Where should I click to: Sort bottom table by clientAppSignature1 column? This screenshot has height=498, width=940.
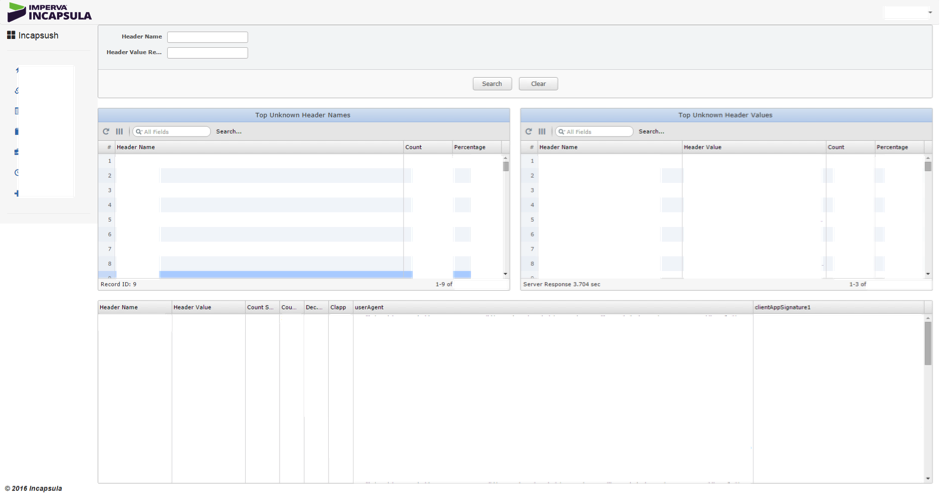[x=838, y=307]
